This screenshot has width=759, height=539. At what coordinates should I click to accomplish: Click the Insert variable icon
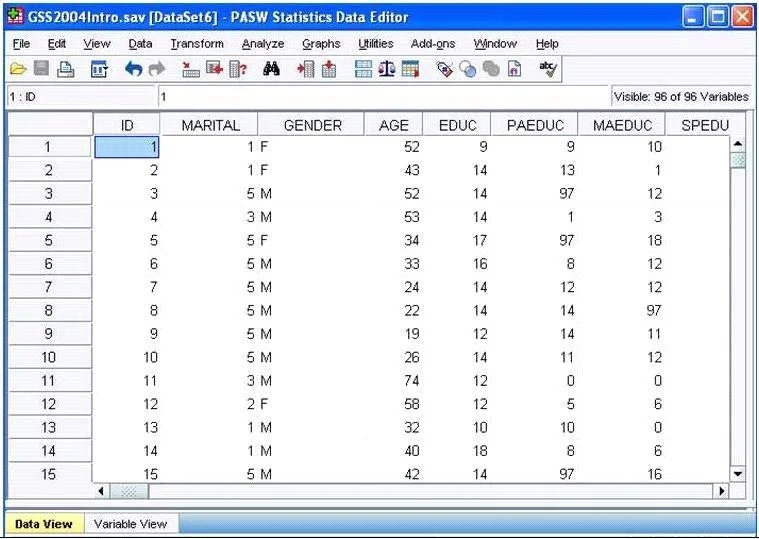click(329, 69)
